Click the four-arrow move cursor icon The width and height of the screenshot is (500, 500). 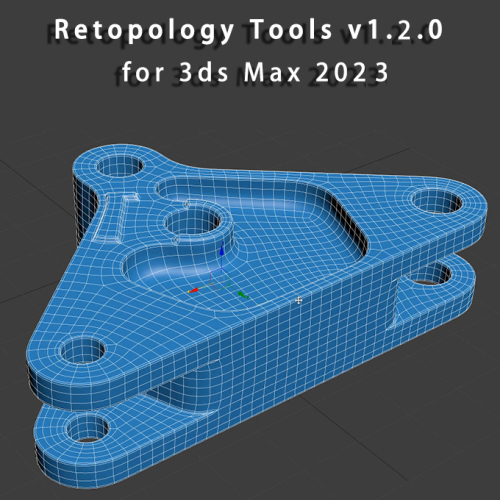pos(299,301)
